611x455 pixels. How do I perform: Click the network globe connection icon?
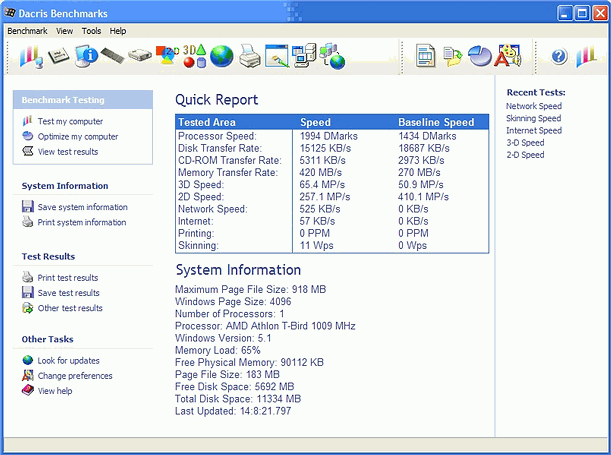[332, 56]
